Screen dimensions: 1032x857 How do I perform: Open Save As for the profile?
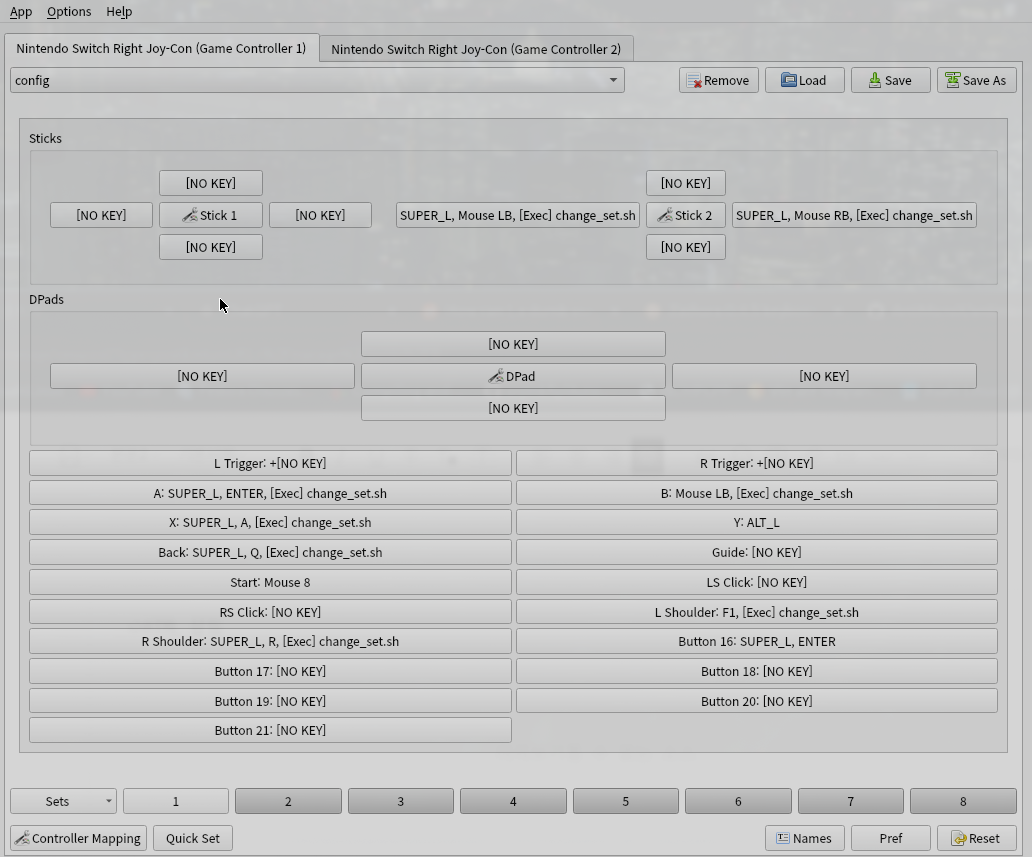tap(977, 80)
